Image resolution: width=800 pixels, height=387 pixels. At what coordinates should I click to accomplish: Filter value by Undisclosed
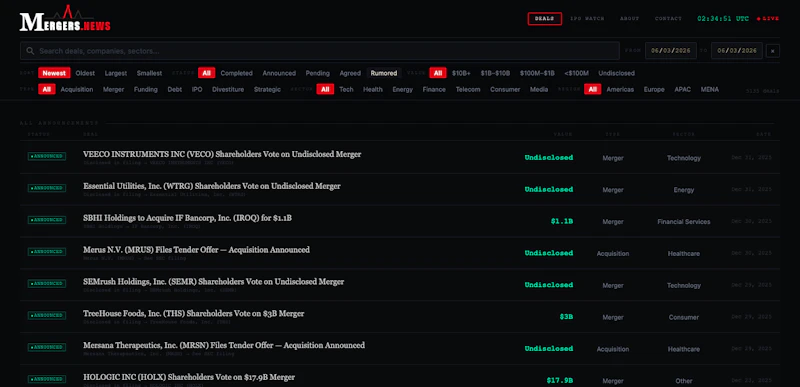coord(617,73)
